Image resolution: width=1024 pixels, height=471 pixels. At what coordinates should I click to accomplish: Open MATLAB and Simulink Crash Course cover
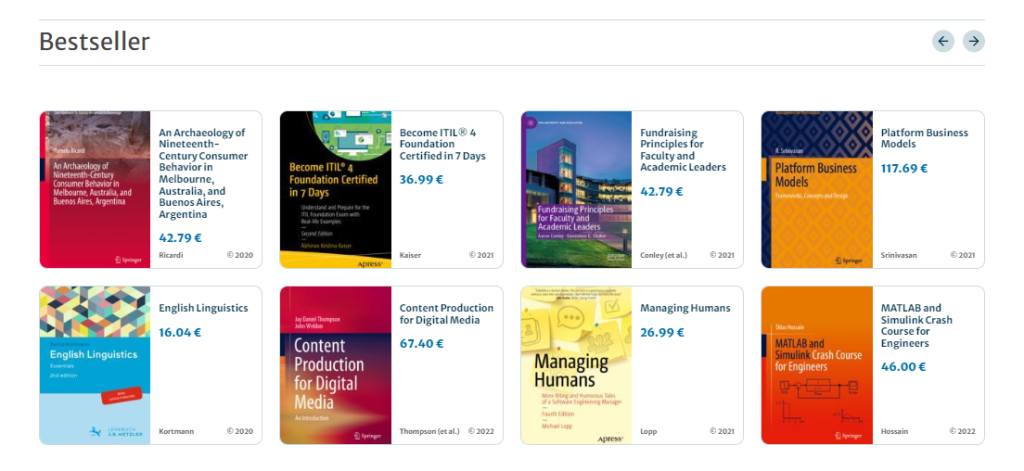817,365
